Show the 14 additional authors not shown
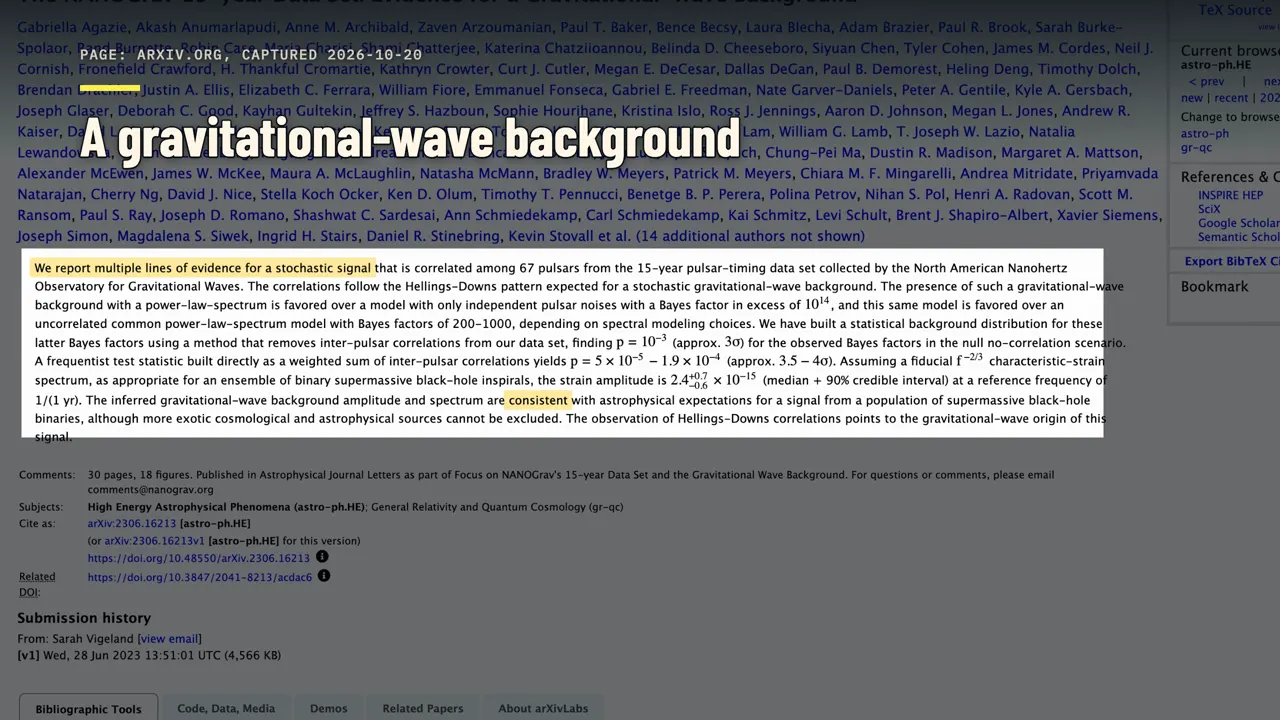The image size is (1280, 720). 750,236
